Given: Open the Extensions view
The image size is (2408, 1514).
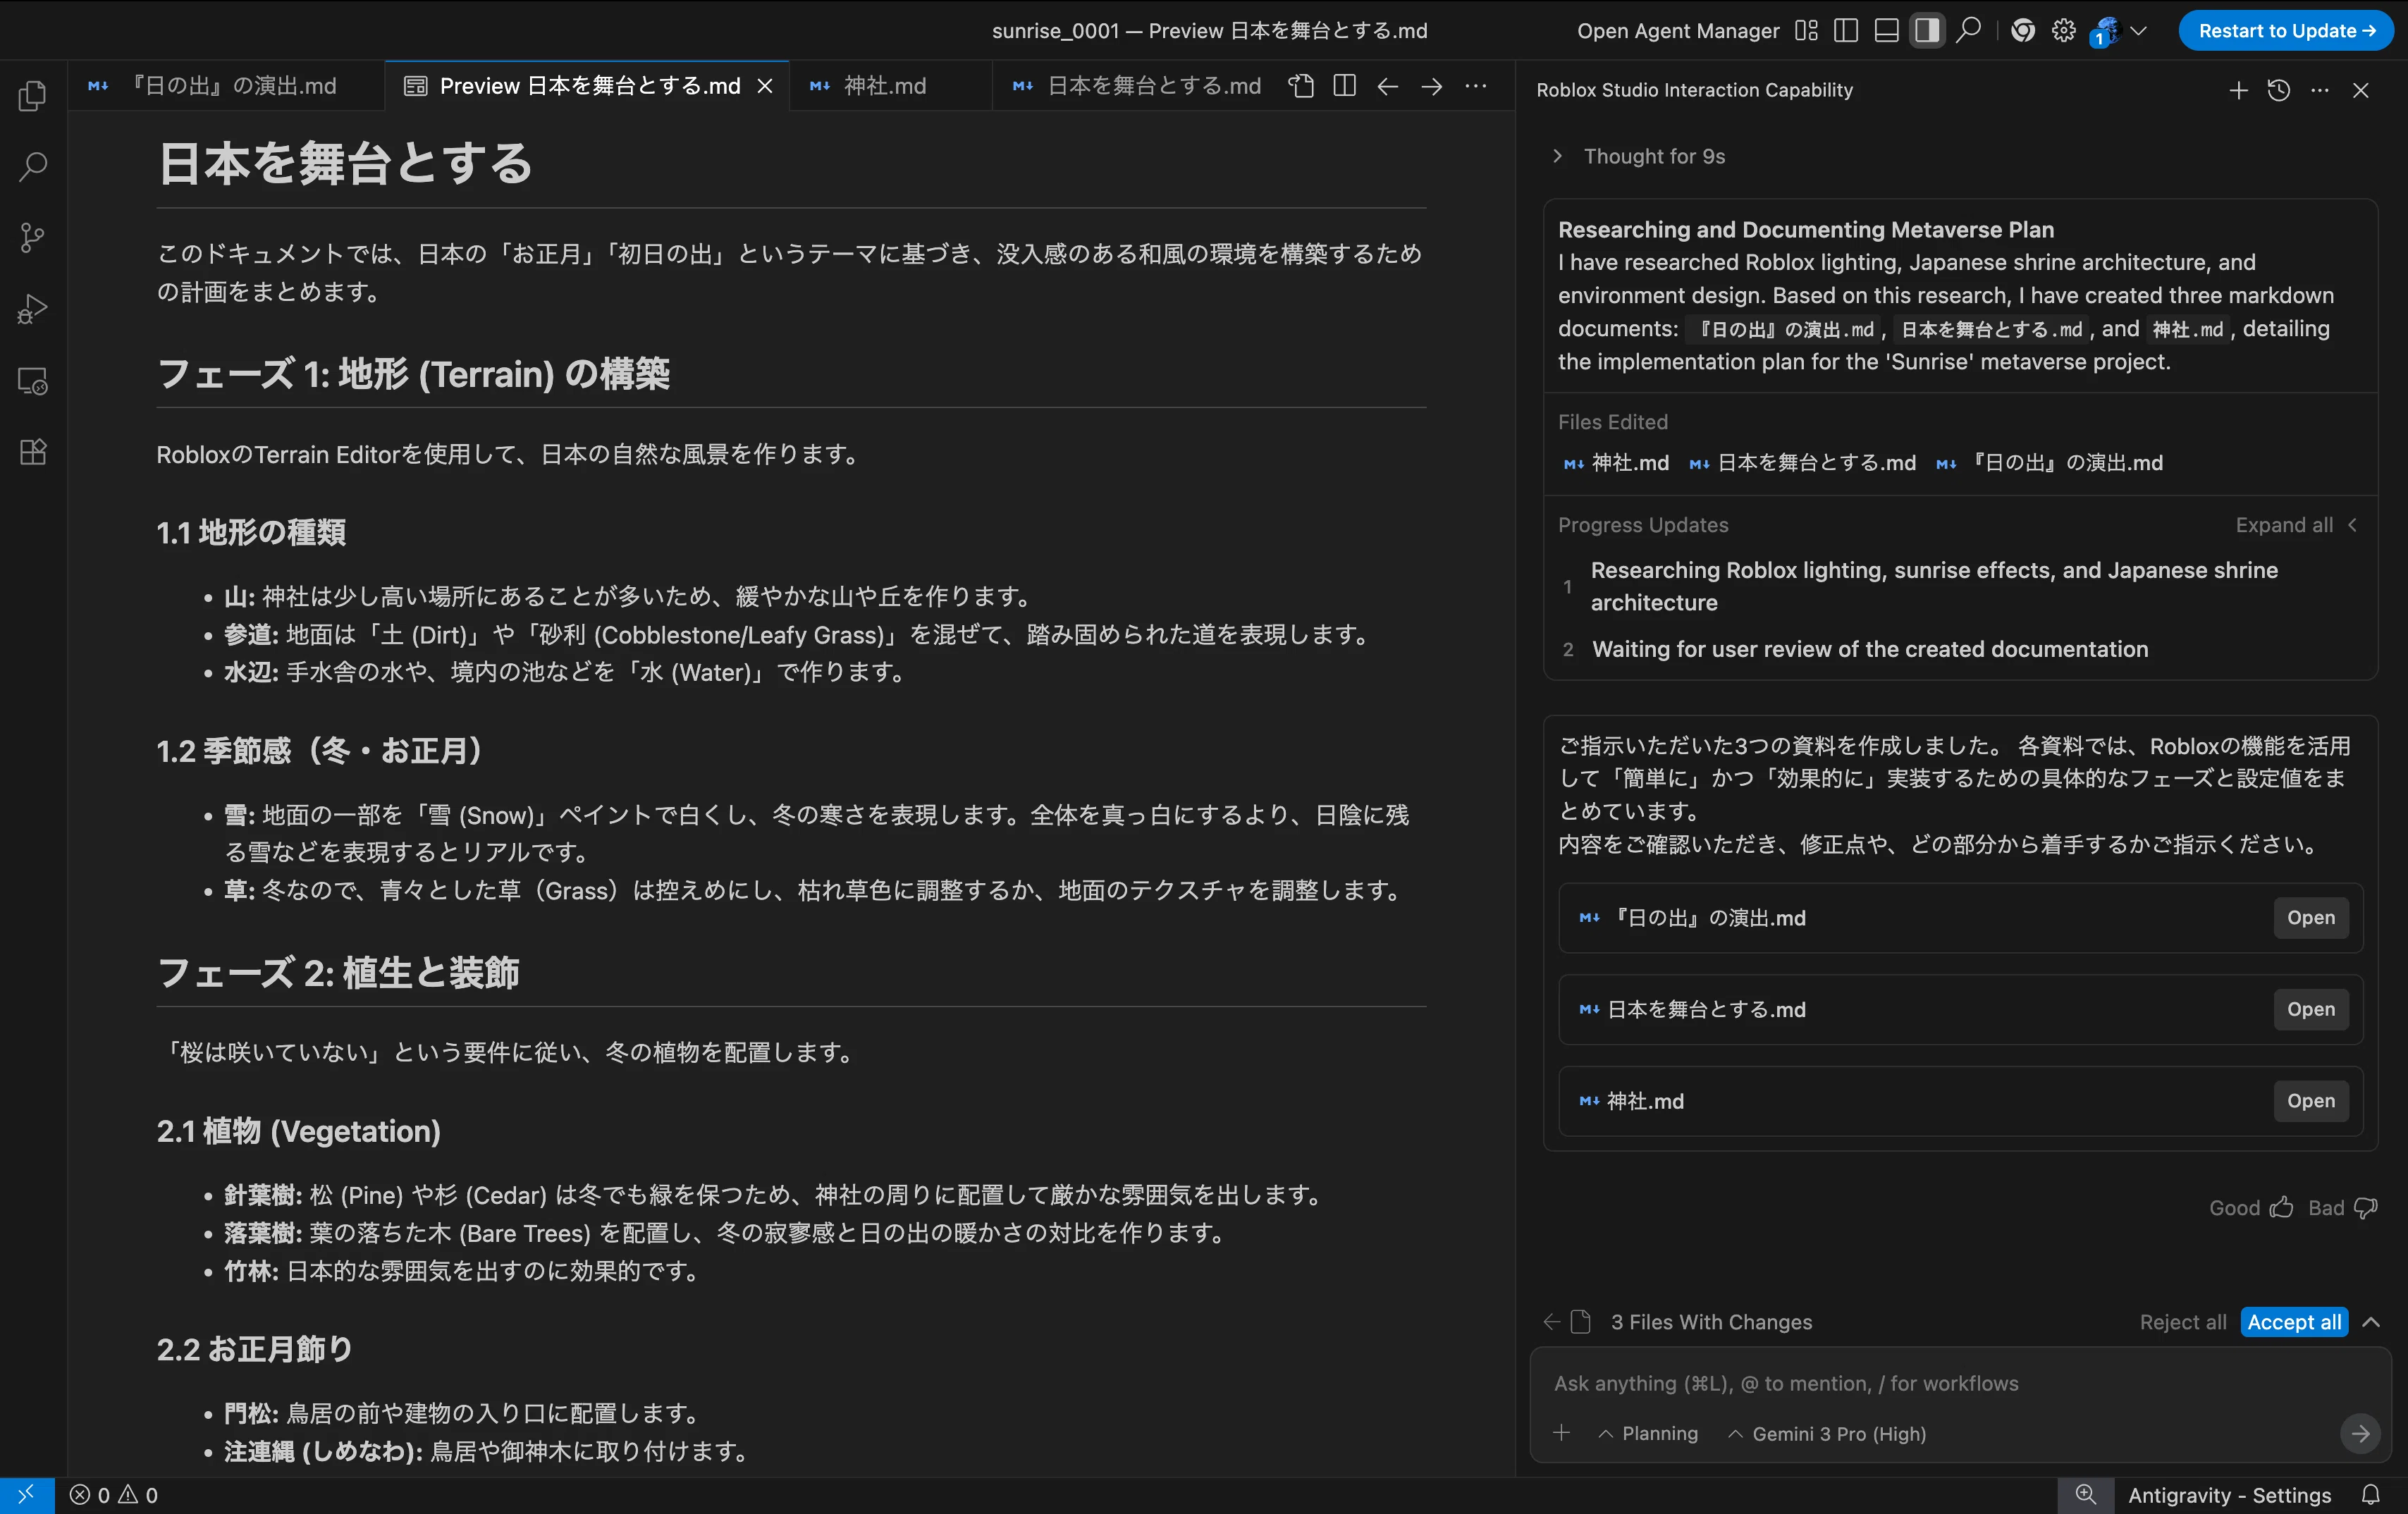Looking at the screenshot, I should point(33,452).
